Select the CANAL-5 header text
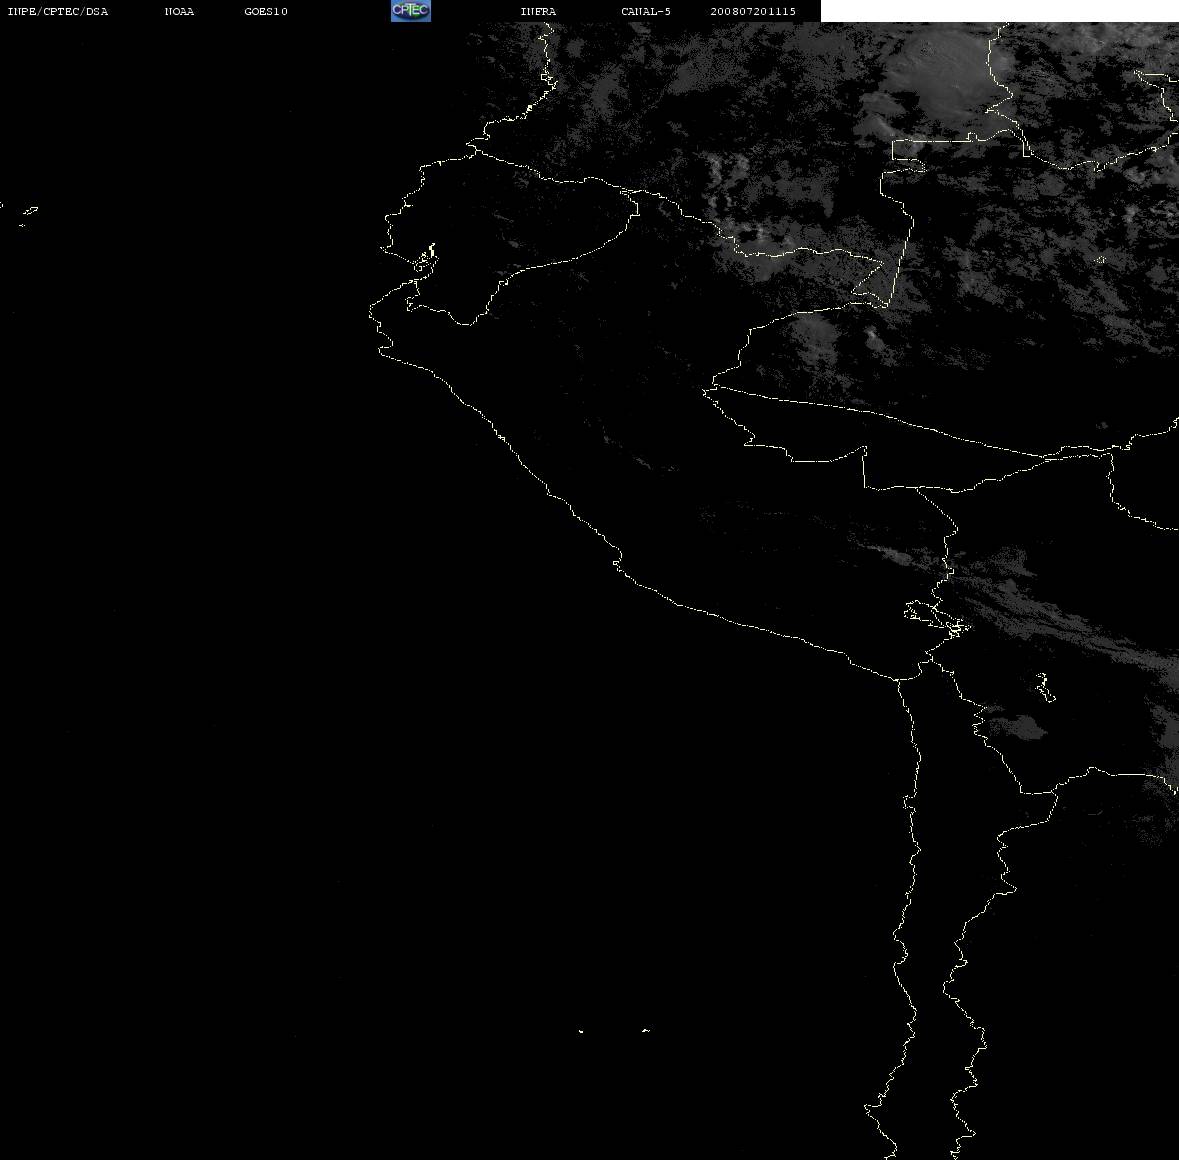 click(646, 11)
